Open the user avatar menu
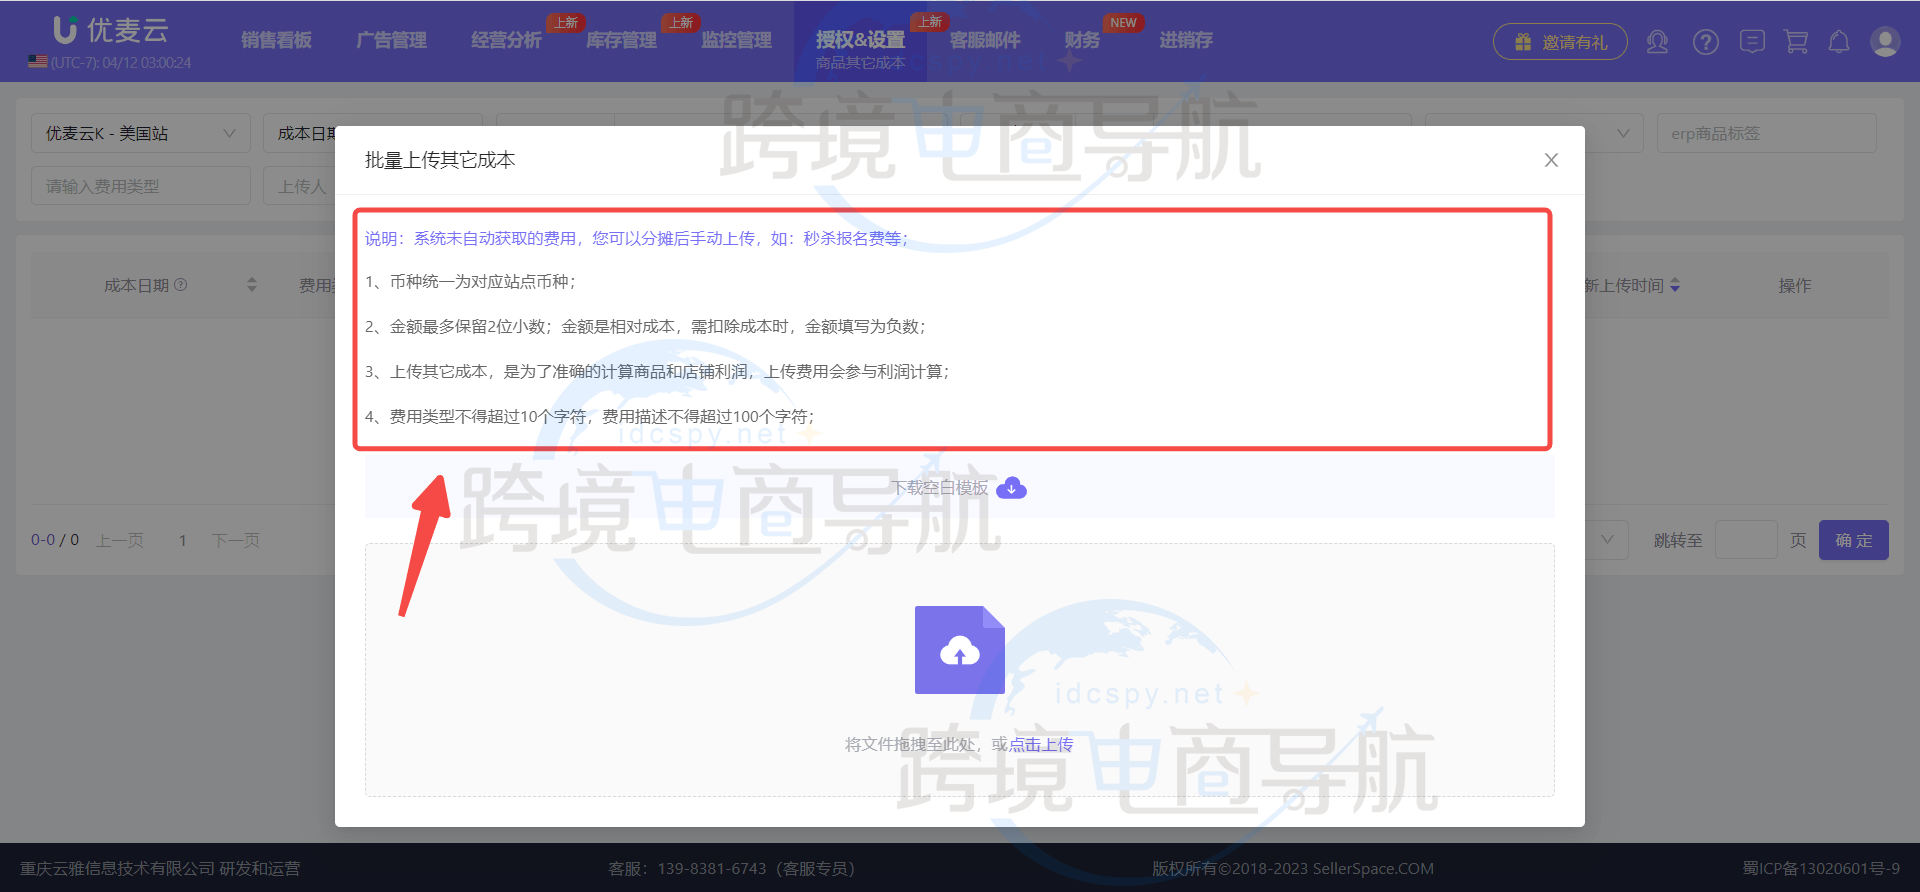The image size is (1920, 892). 1885,42
